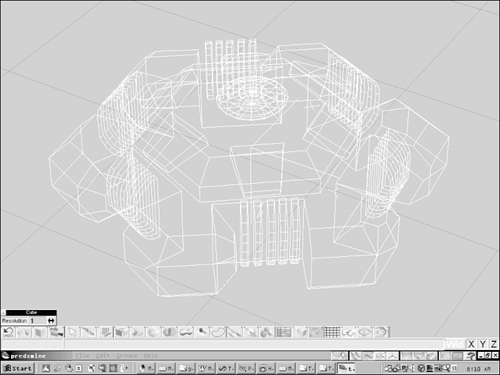Select the solid cube icon beside Undo
The image size is (500, 375).
click(40, 332)
